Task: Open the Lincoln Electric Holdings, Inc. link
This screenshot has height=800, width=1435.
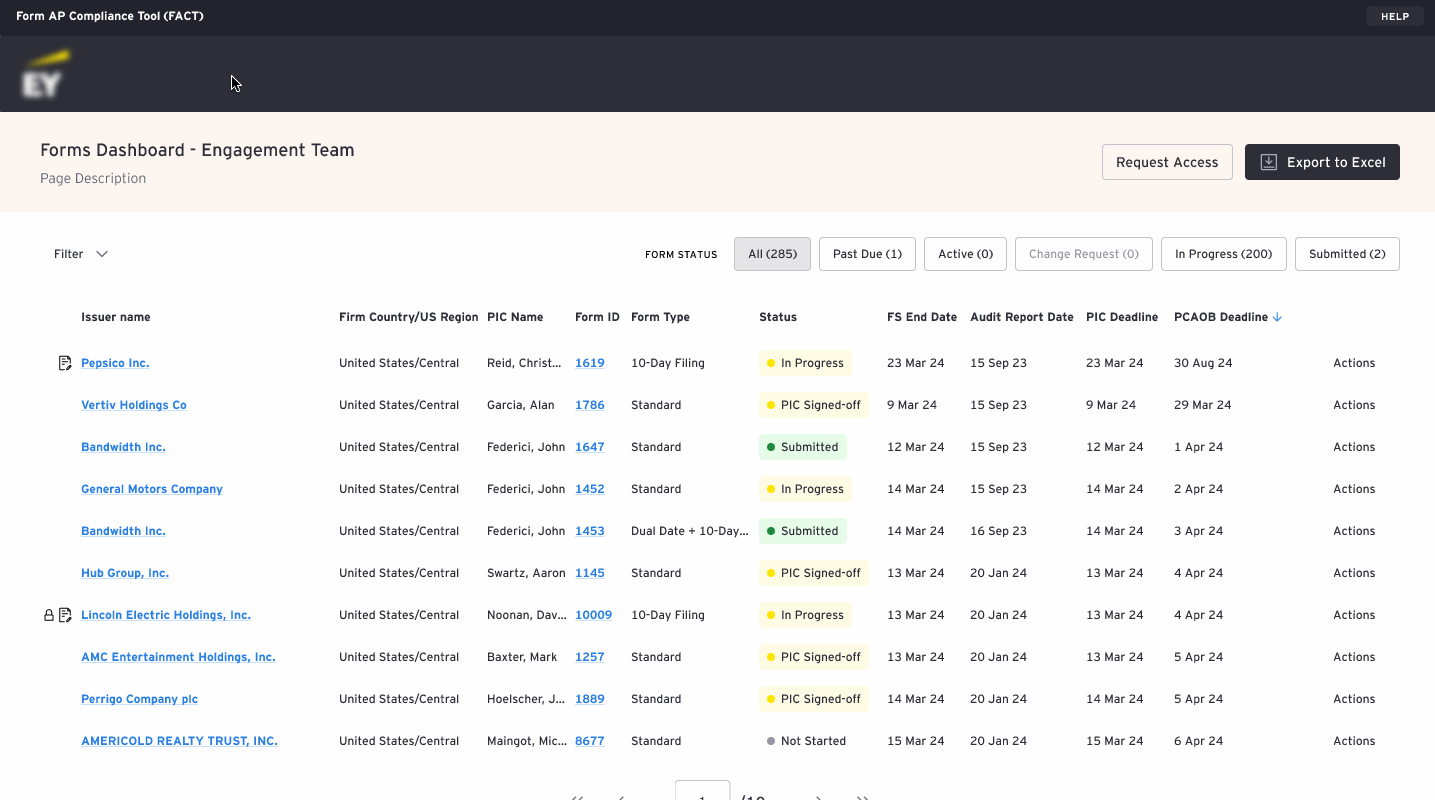Action: (166, 615)
